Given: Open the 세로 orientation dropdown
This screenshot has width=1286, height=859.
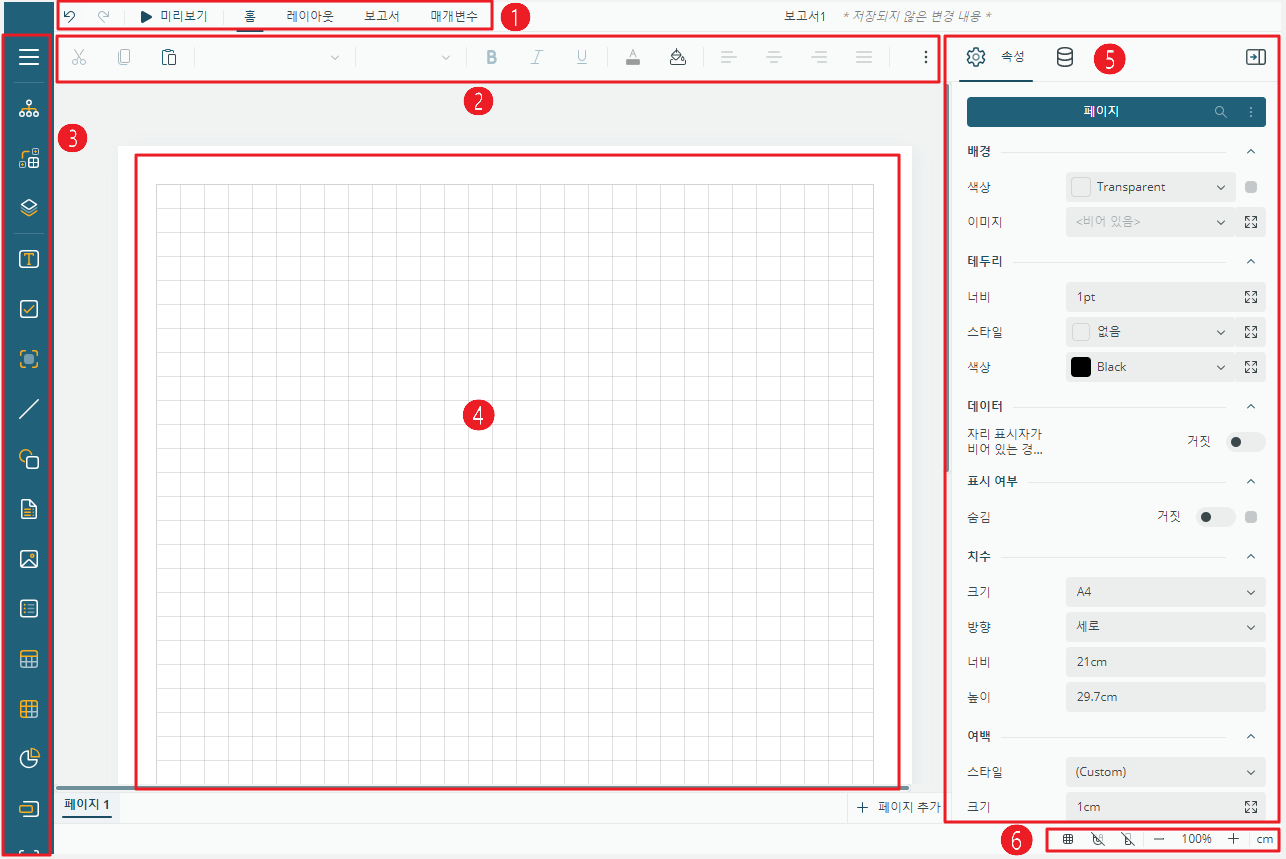Looking at the screenshot, I should [x=1166, y=627].
